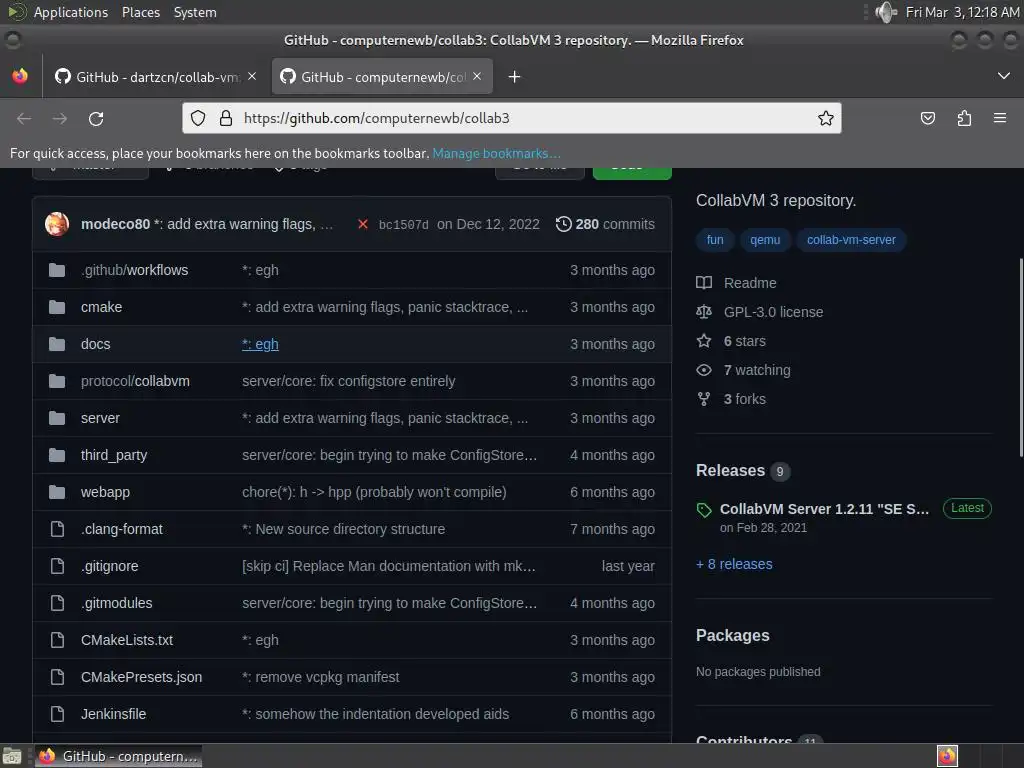Click the stars icon in the sidebar

704,341
